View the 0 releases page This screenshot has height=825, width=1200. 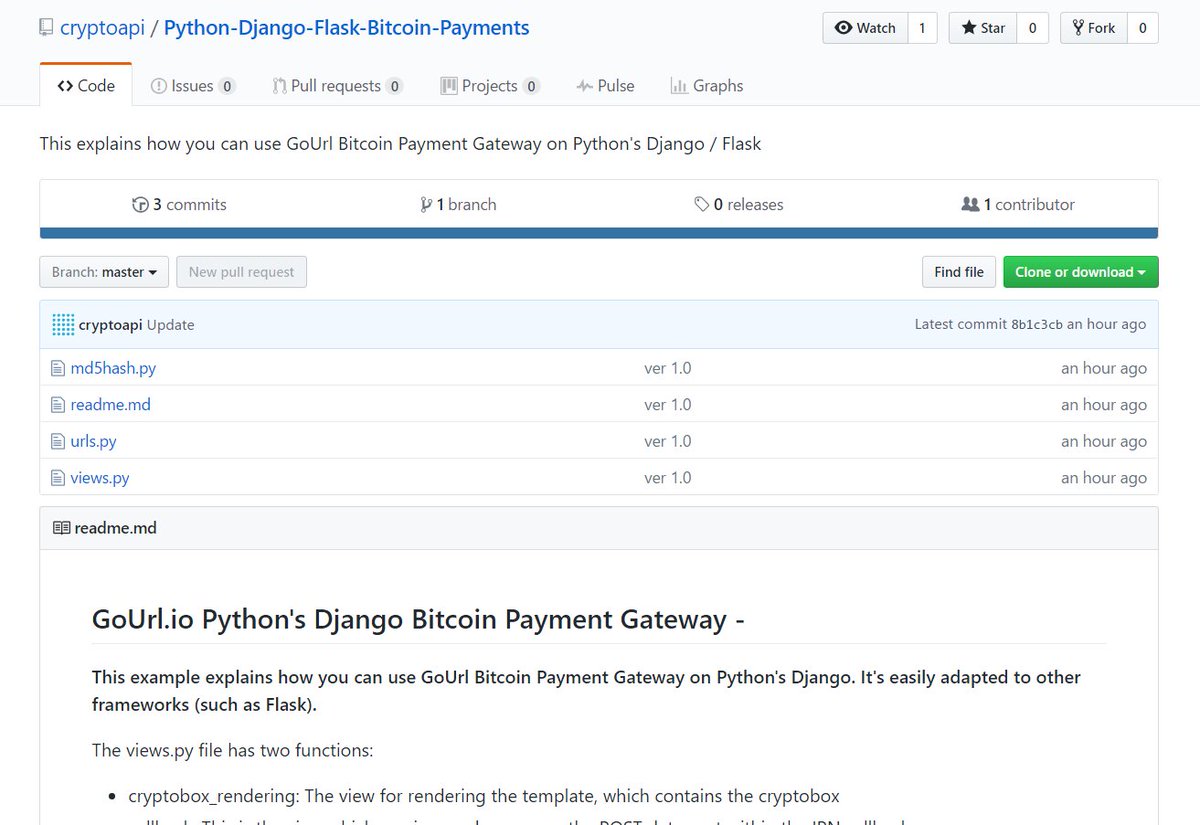tap(739, 204)
